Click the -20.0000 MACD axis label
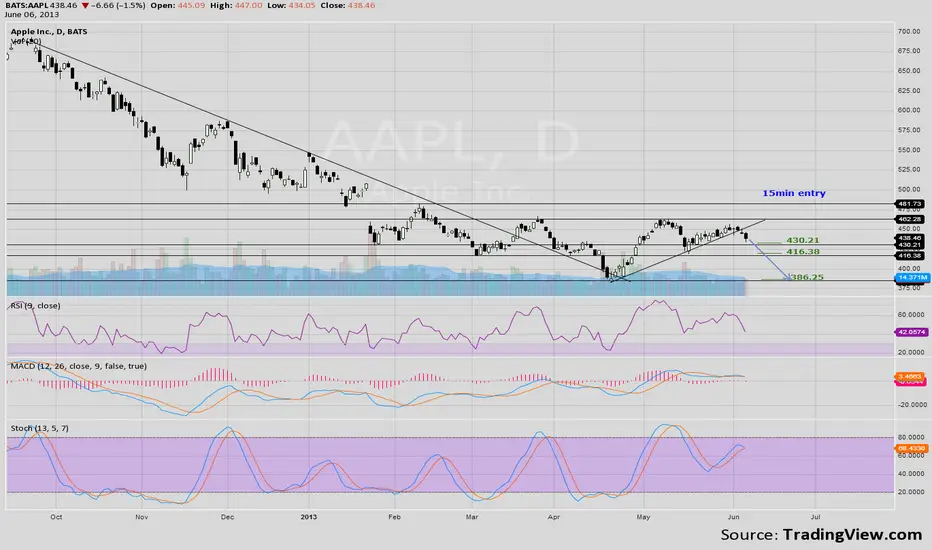The width and height of the screenshot is (932, 550). pos(911,405)
